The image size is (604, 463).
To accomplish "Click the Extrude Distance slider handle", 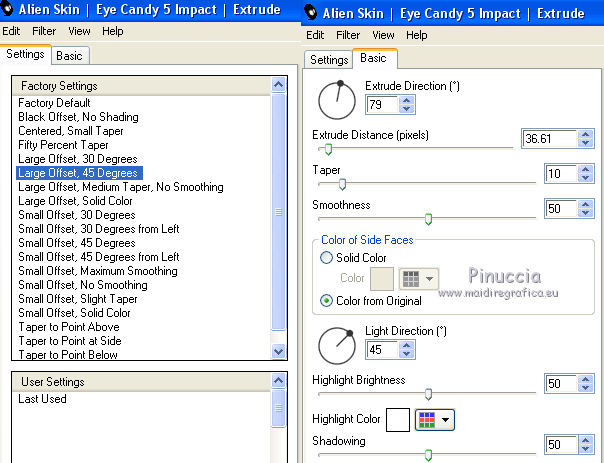I will 328,149.
